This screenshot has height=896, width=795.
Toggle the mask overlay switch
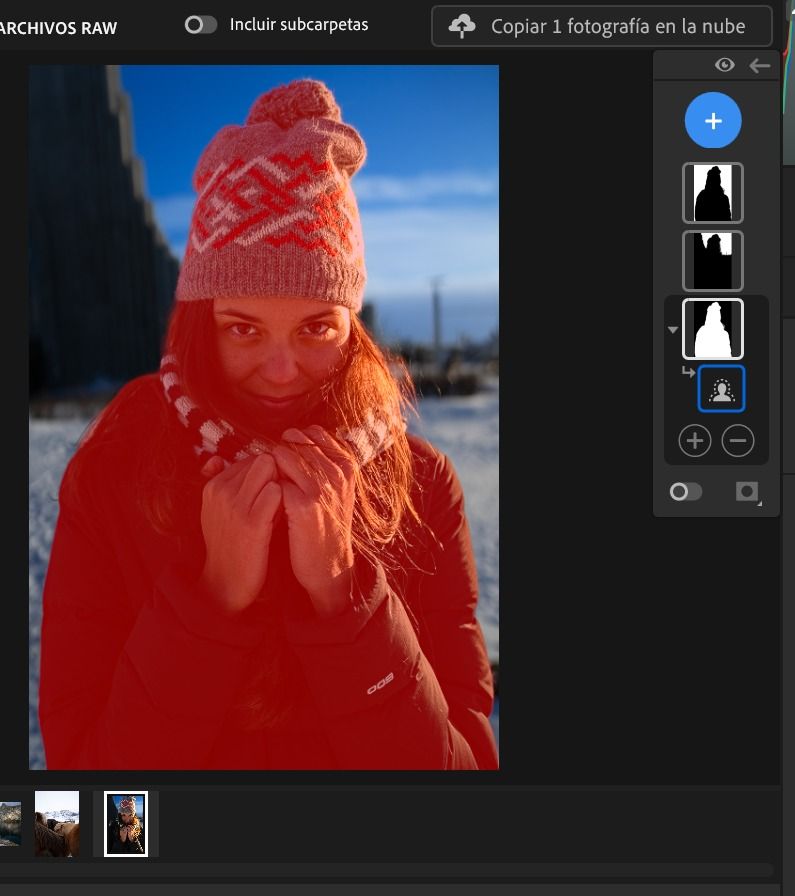[686, 492]
